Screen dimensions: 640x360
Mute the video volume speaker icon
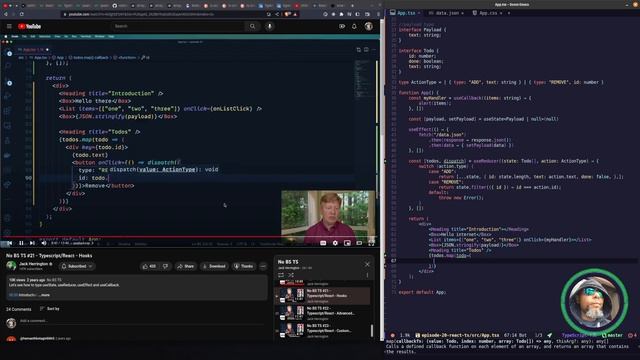point(44,243)
